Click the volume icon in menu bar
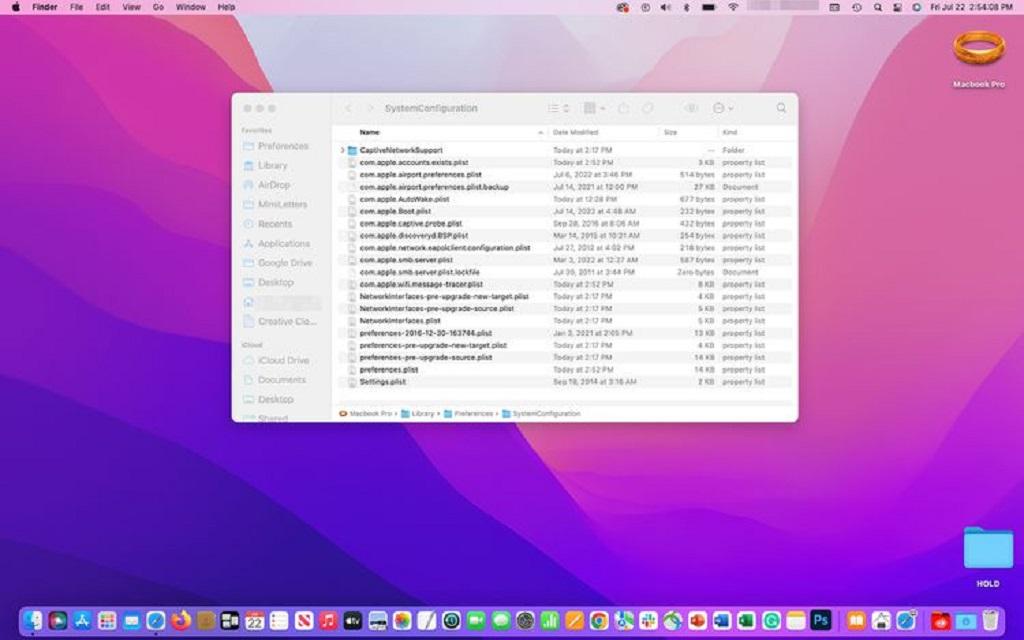 tap(665, 7)
